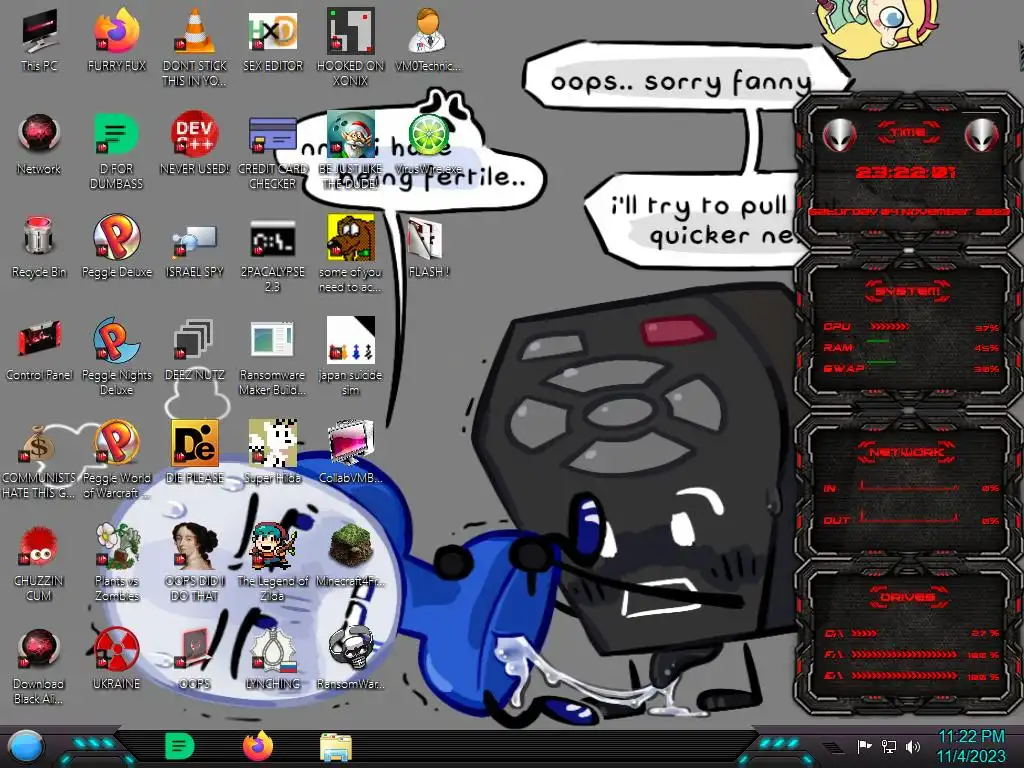Click the Start orb button
This screenshot has width=1024, height=768.
click(26, 747)
